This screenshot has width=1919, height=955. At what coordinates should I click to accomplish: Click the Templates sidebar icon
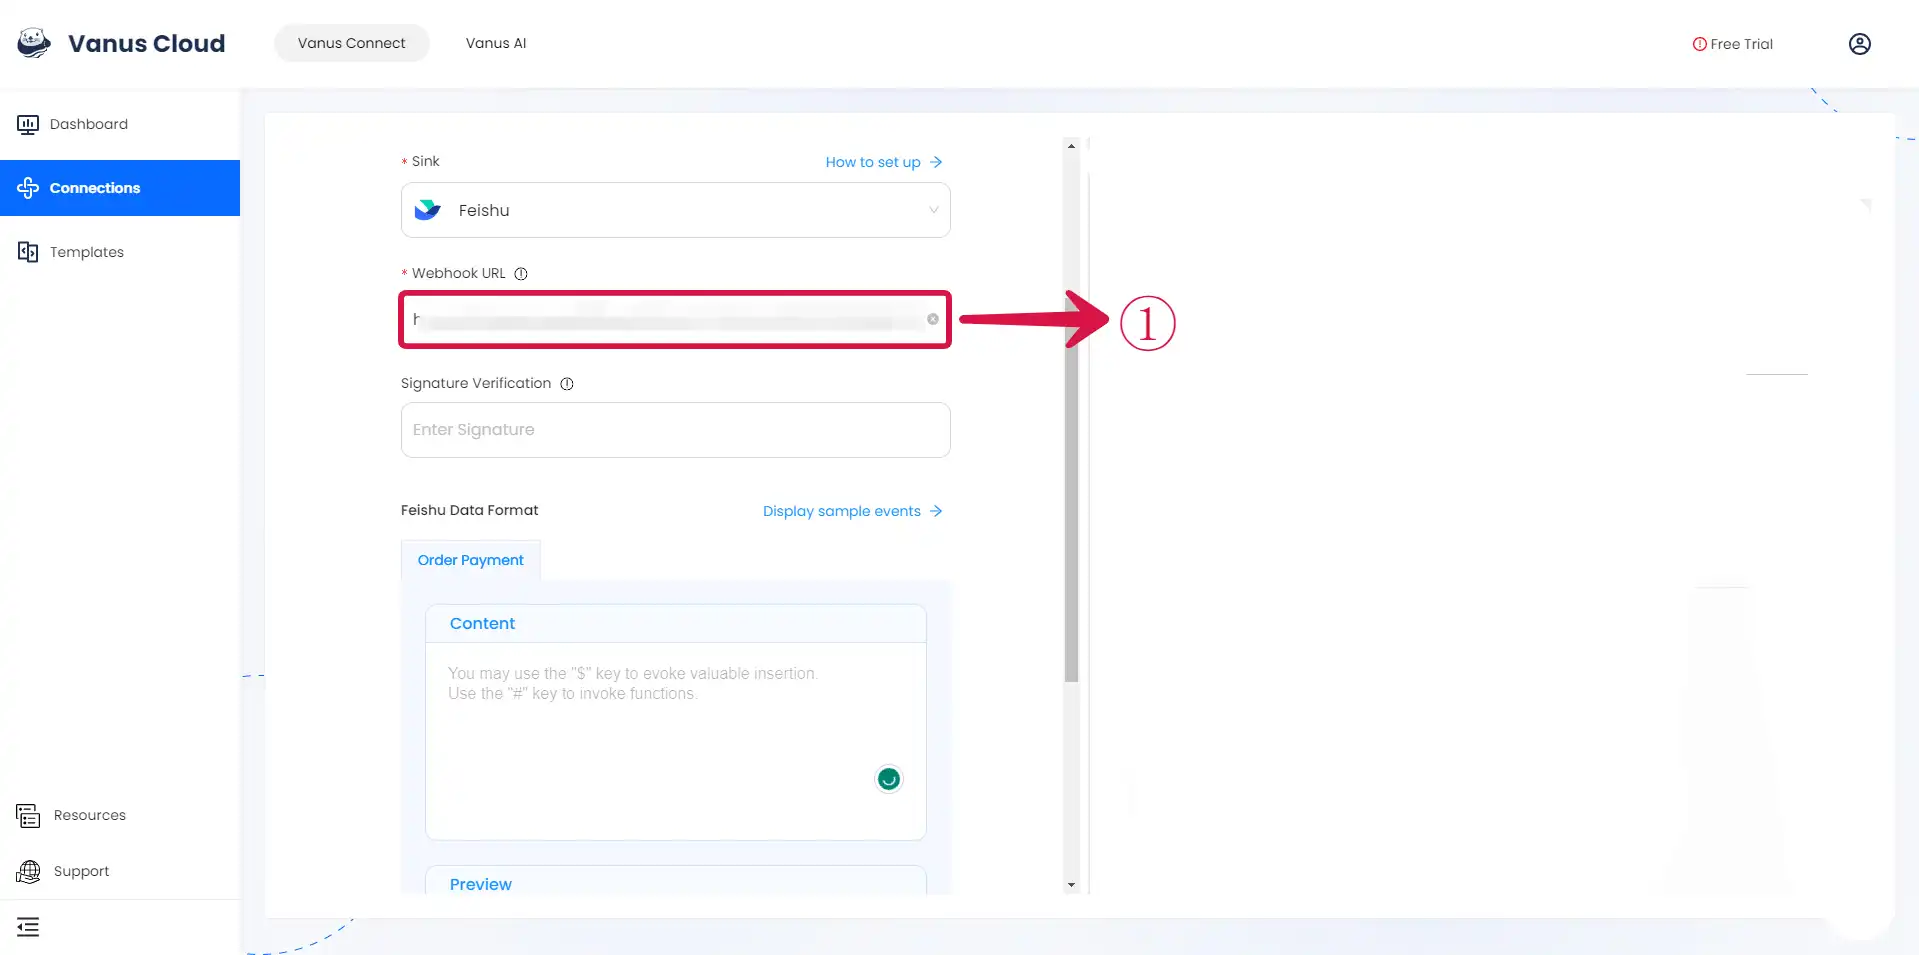(x=28, y=252)
